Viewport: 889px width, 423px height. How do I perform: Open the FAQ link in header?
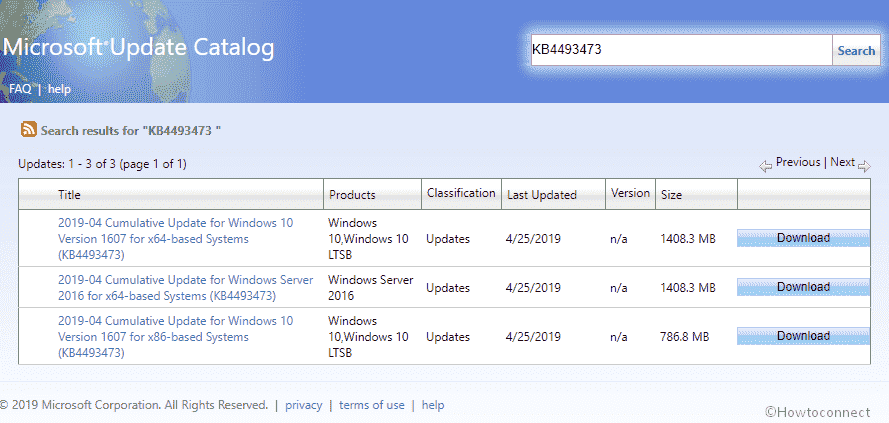(20, 89)
